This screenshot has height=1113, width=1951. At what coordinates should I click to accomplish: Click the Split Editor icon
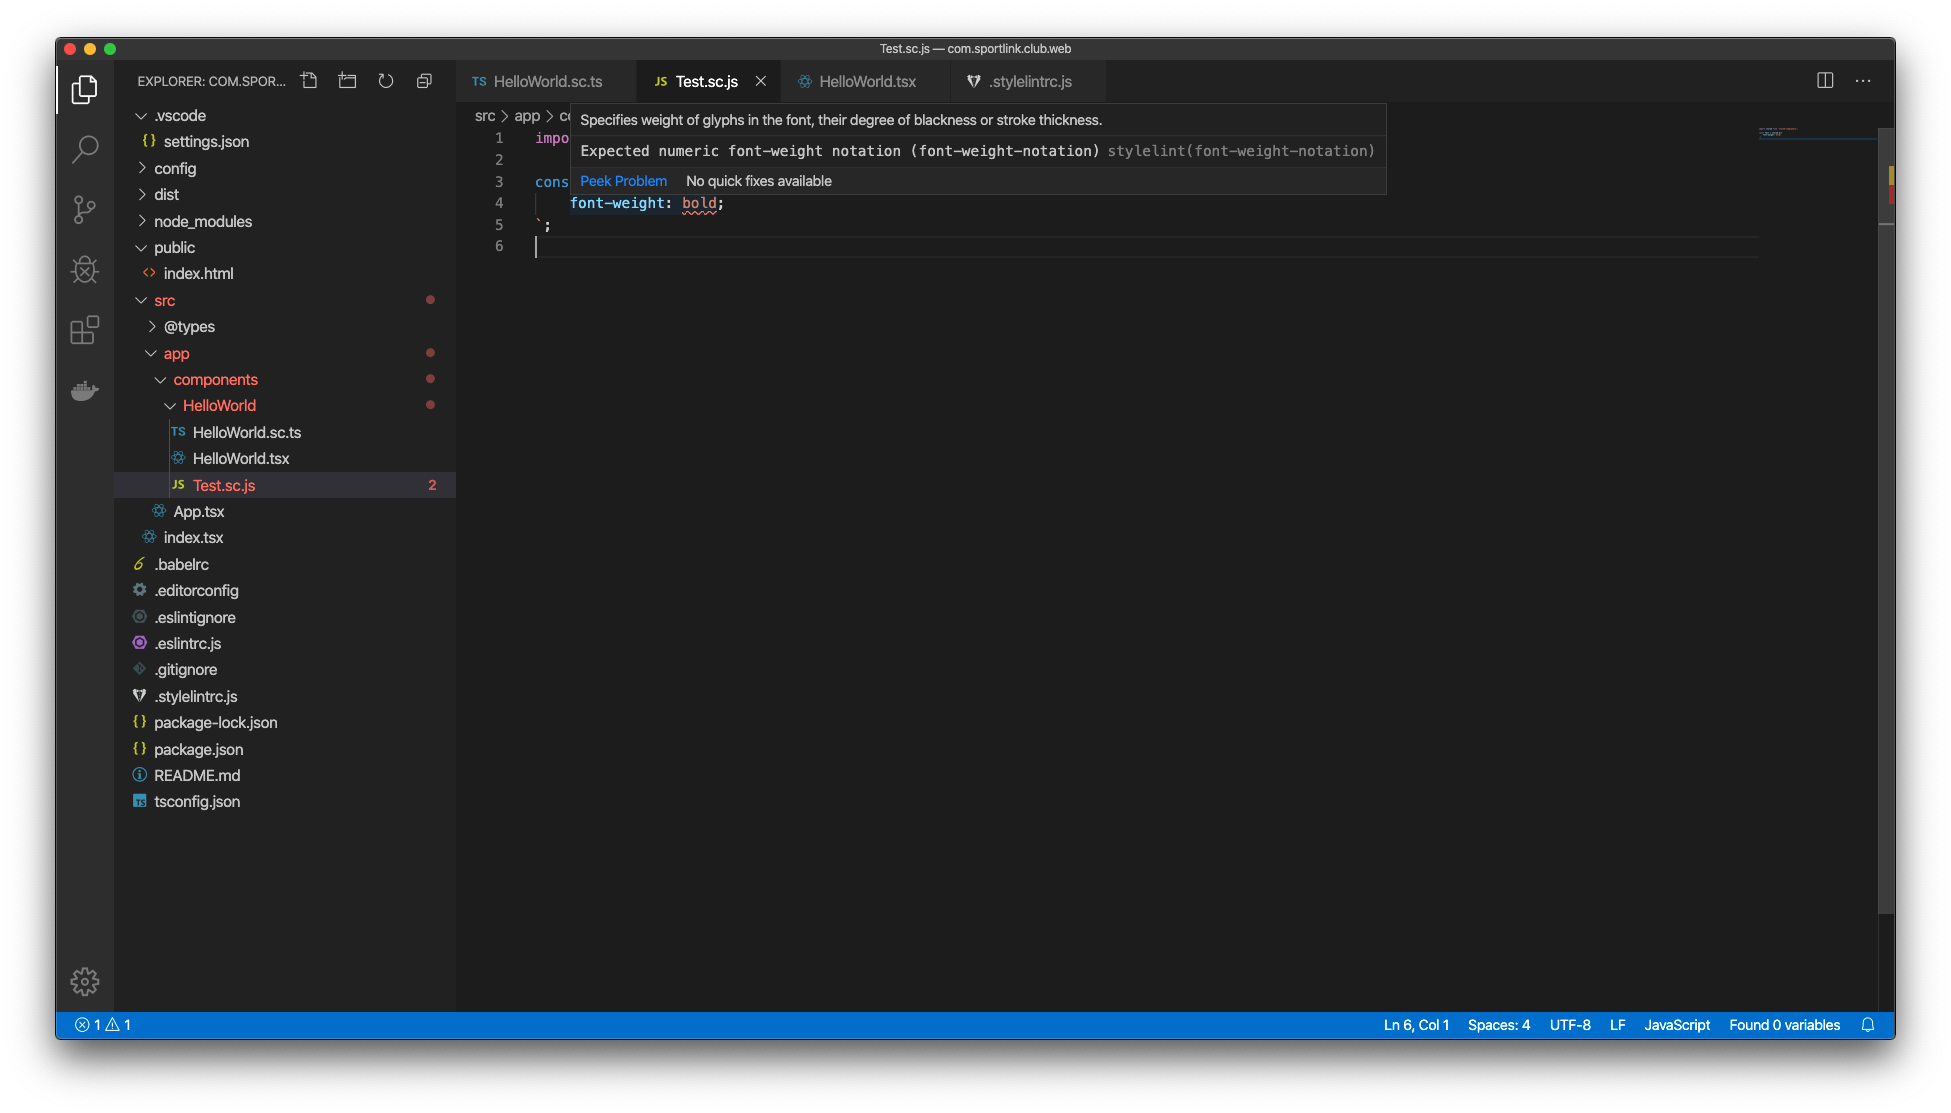[1825, 81]
